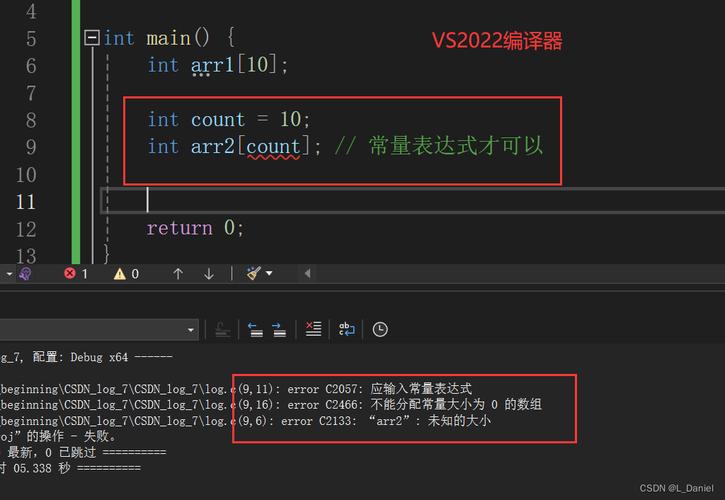The height and width of the screenshot is (500, 725).
Task: Go to previous issue with up arrow
Action: pyautogui.click(x=178, y=274)
